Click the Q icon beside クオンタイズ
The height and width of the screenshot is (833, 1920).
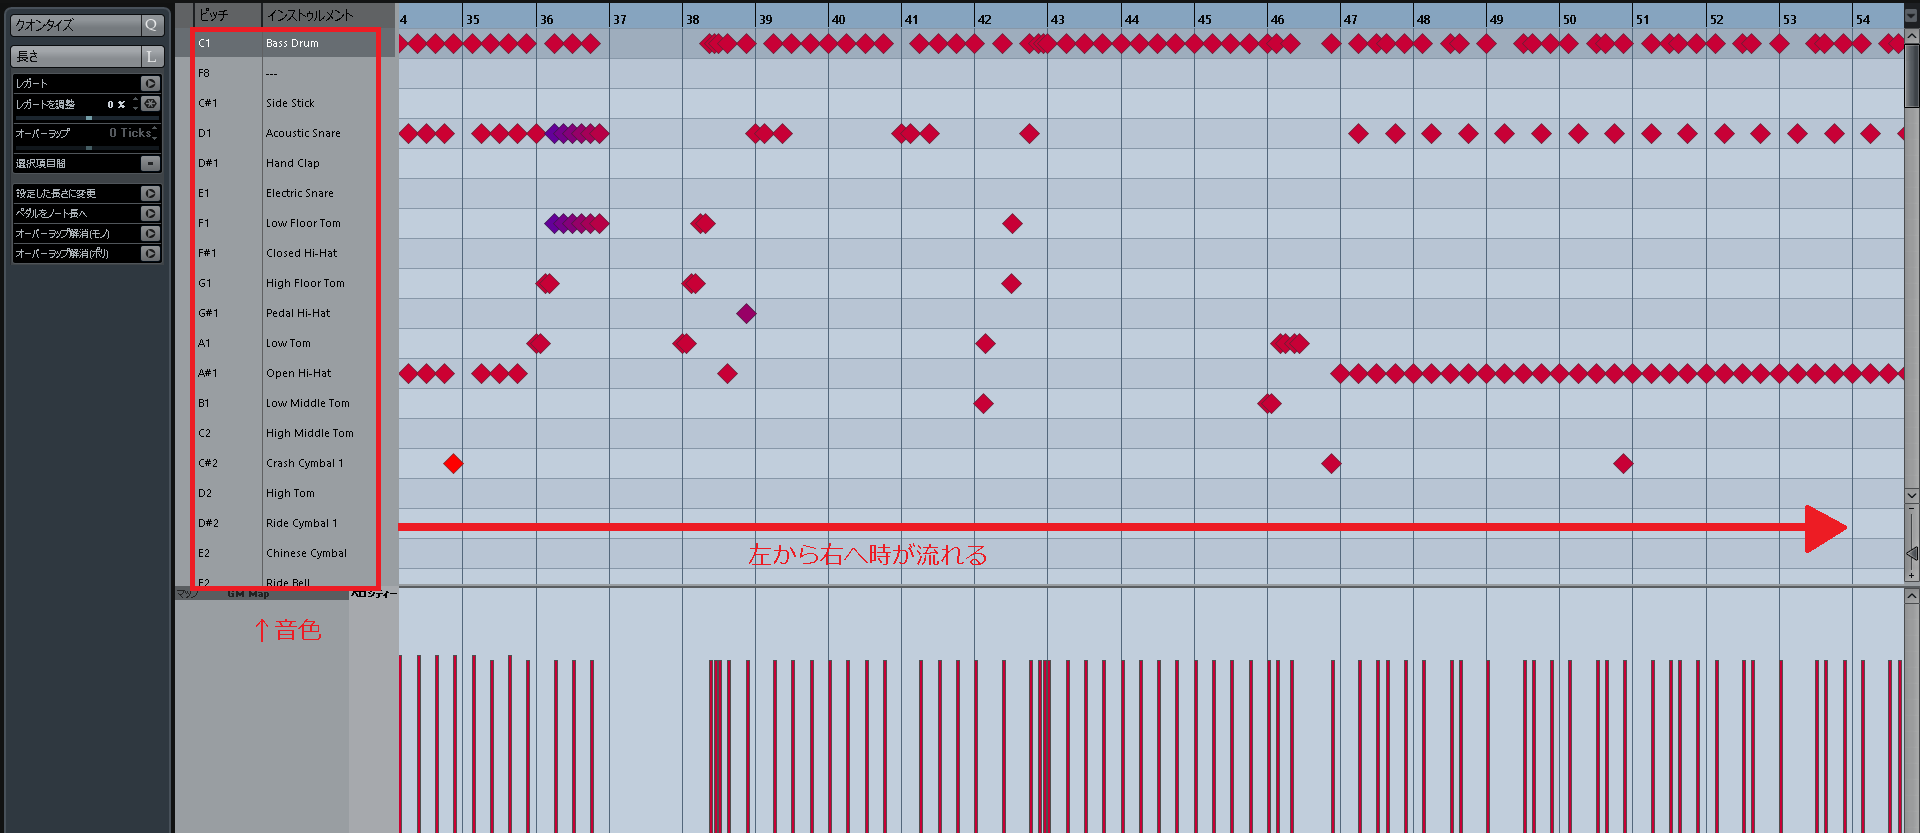coord(151,25)
